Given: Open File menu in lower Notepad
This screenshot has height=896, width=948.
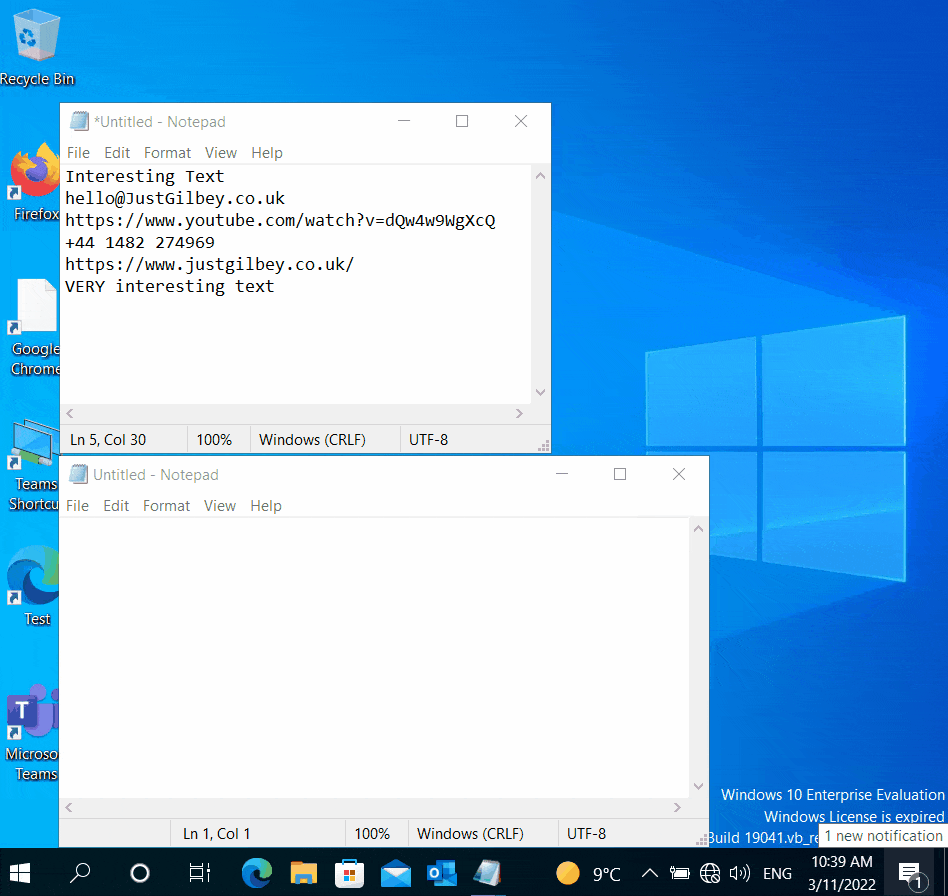Looking at the screenshot, I should pyautogui.click(x=77, y=506).
